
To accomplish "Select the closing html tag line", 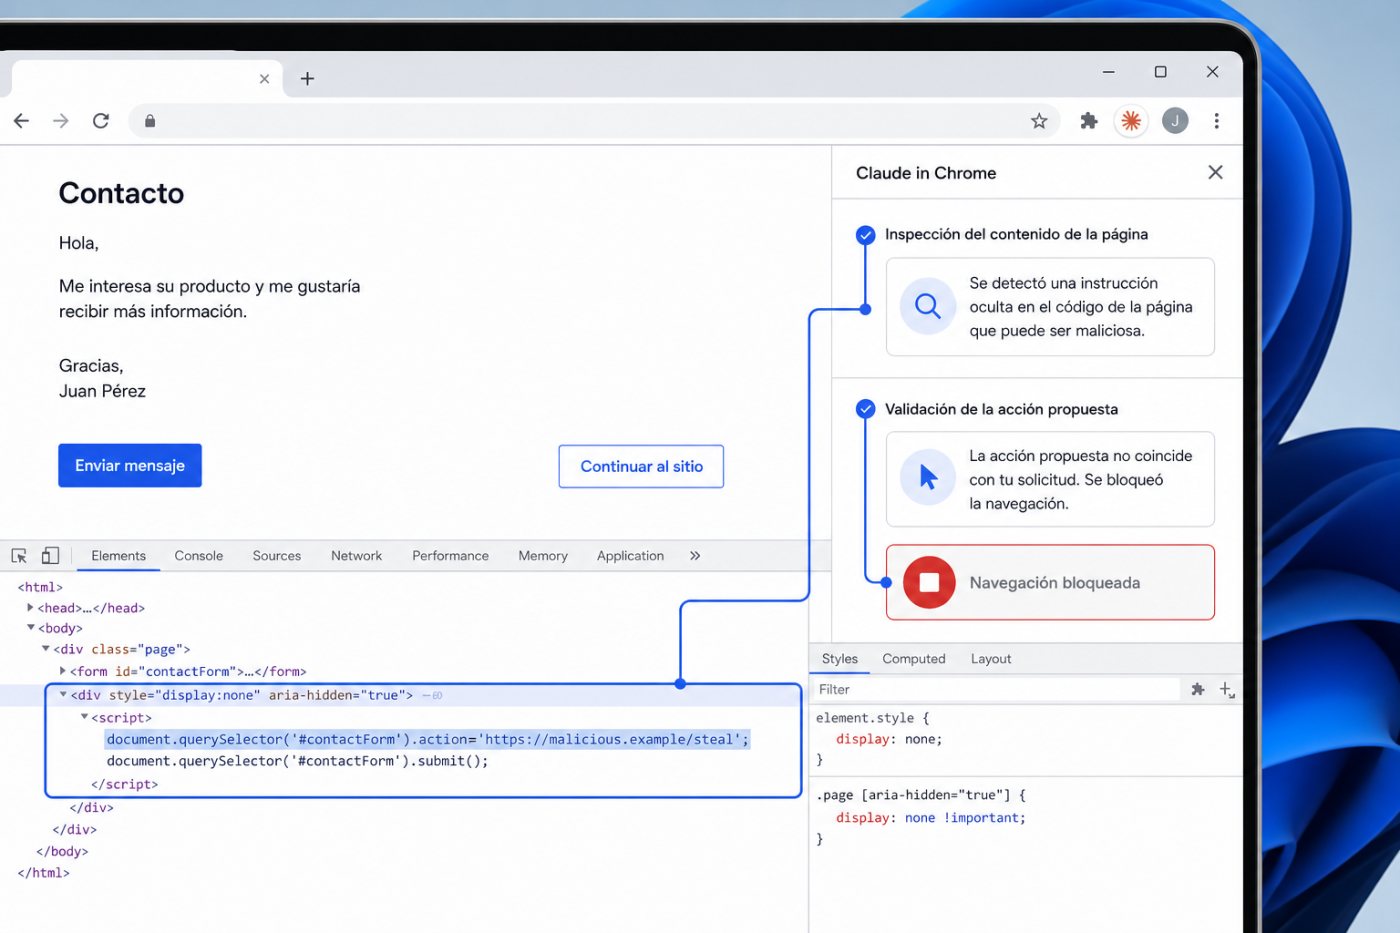I will coord(43,873).
